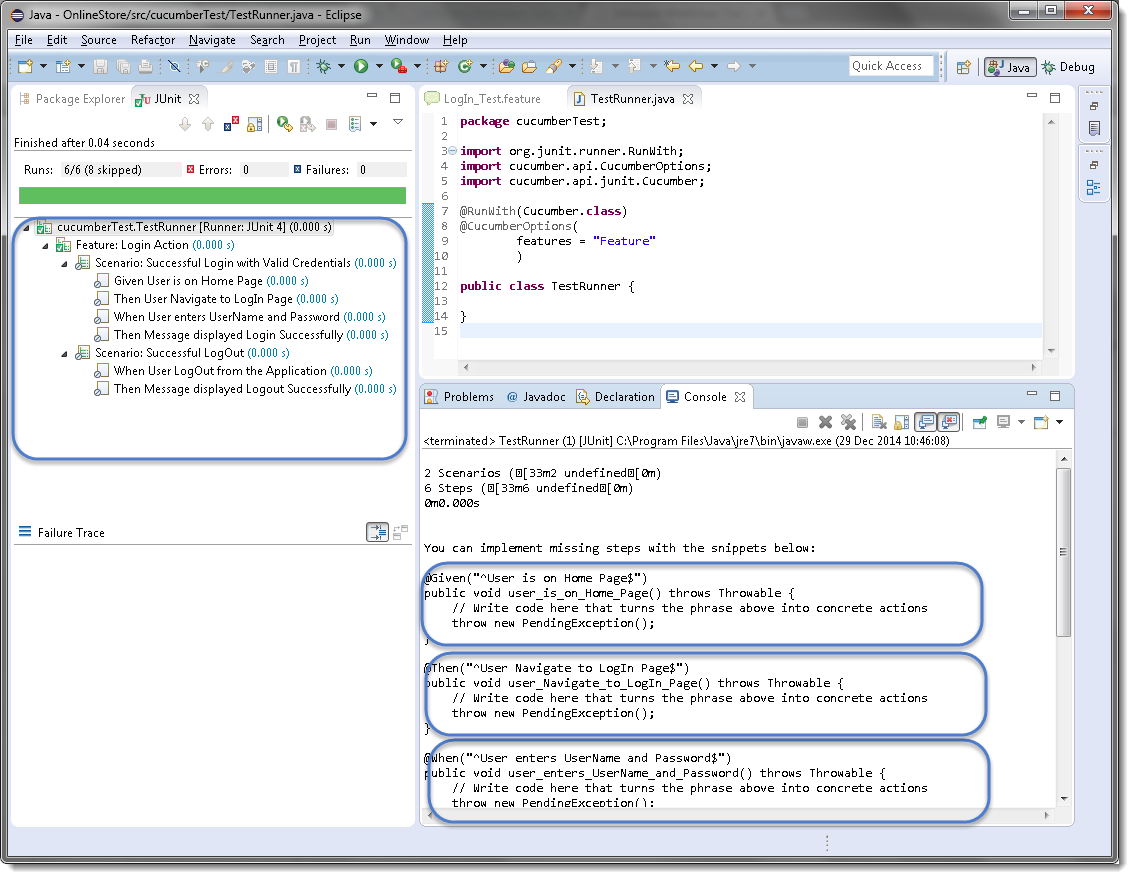Start debugging with the green bug icon
1134x879 pixels.
(324, 67)
